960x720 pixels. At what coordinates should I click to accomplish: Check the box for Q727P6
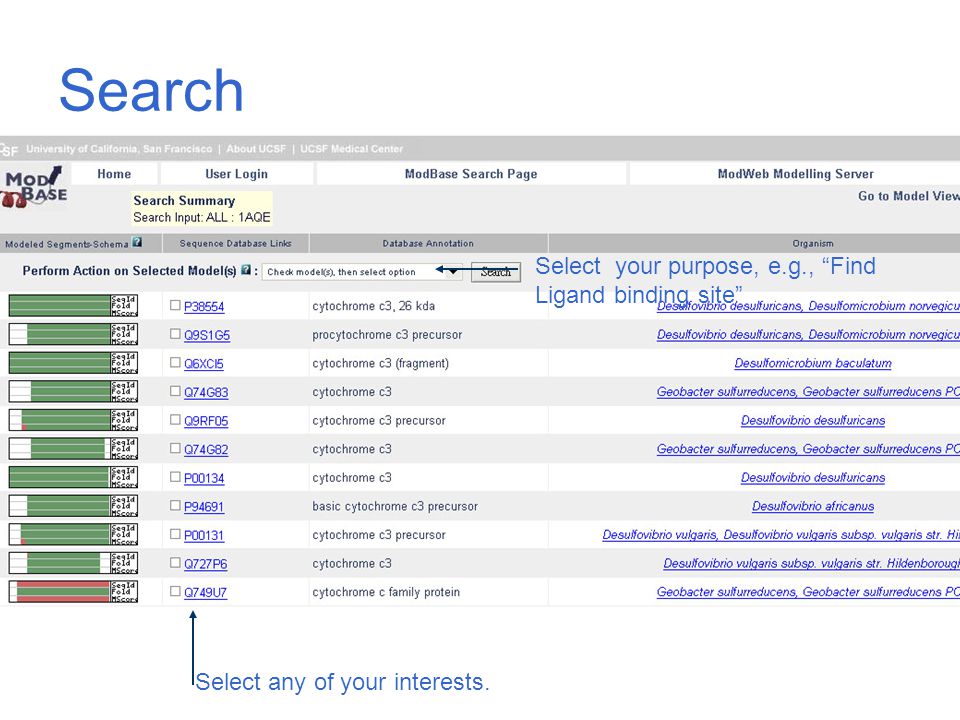175,562
